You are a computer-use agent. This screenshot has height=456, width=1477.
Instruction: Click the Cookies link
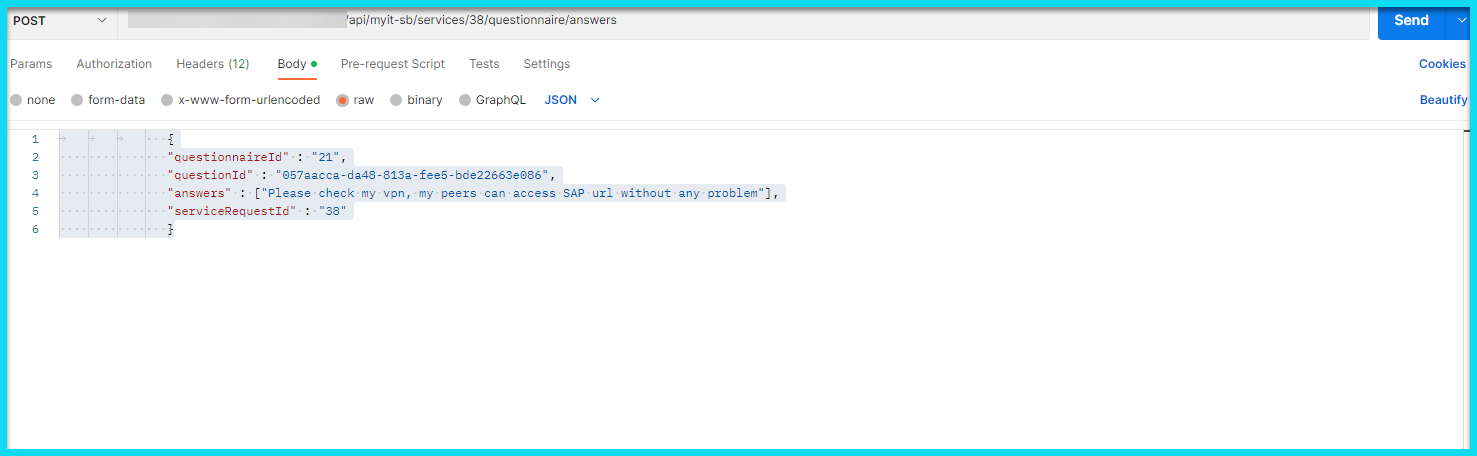(1441, 64)
